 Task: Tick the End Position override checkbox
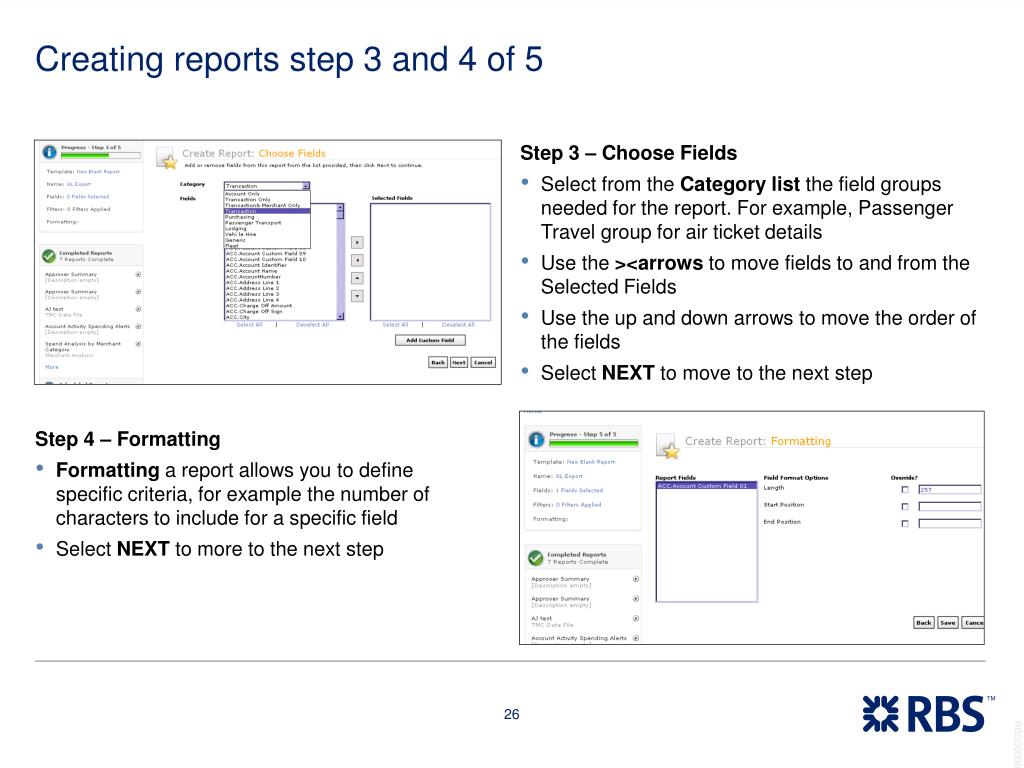(x=905, y=524)
